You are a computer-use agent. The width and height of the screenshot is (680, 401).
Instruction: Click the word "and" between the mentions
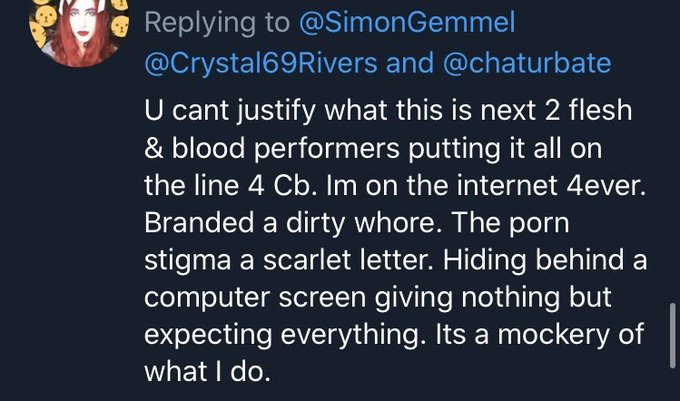410,63
